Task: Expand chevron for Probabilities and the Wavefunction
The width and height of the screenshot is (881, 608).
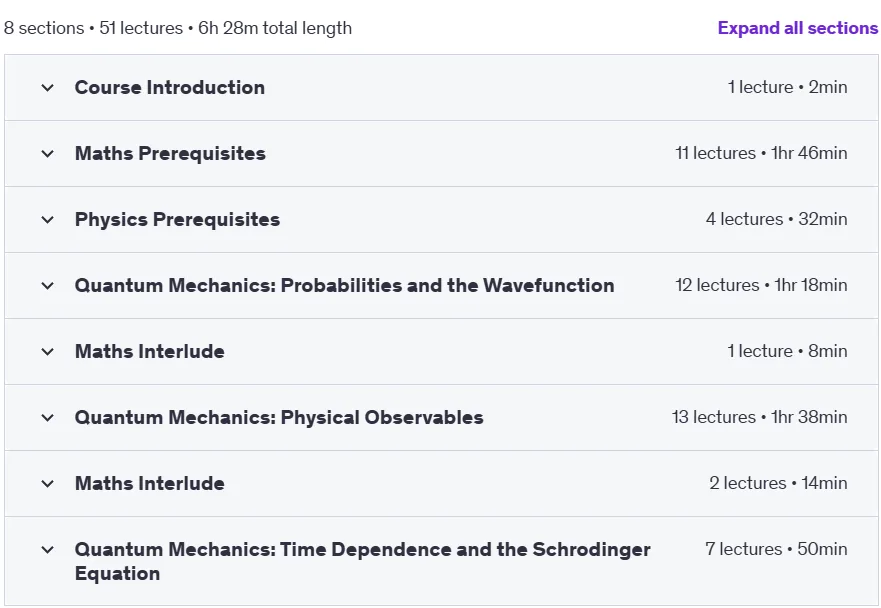Action: (48, 285)
